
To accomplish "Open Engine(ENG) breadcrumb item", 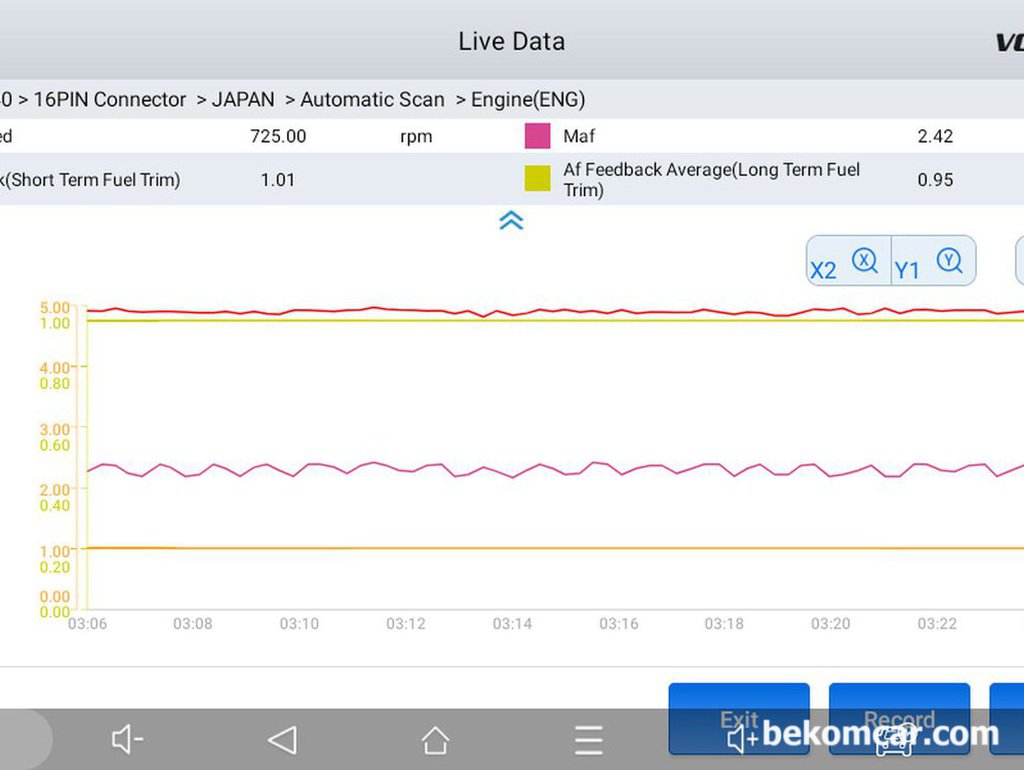I will 528,99.
